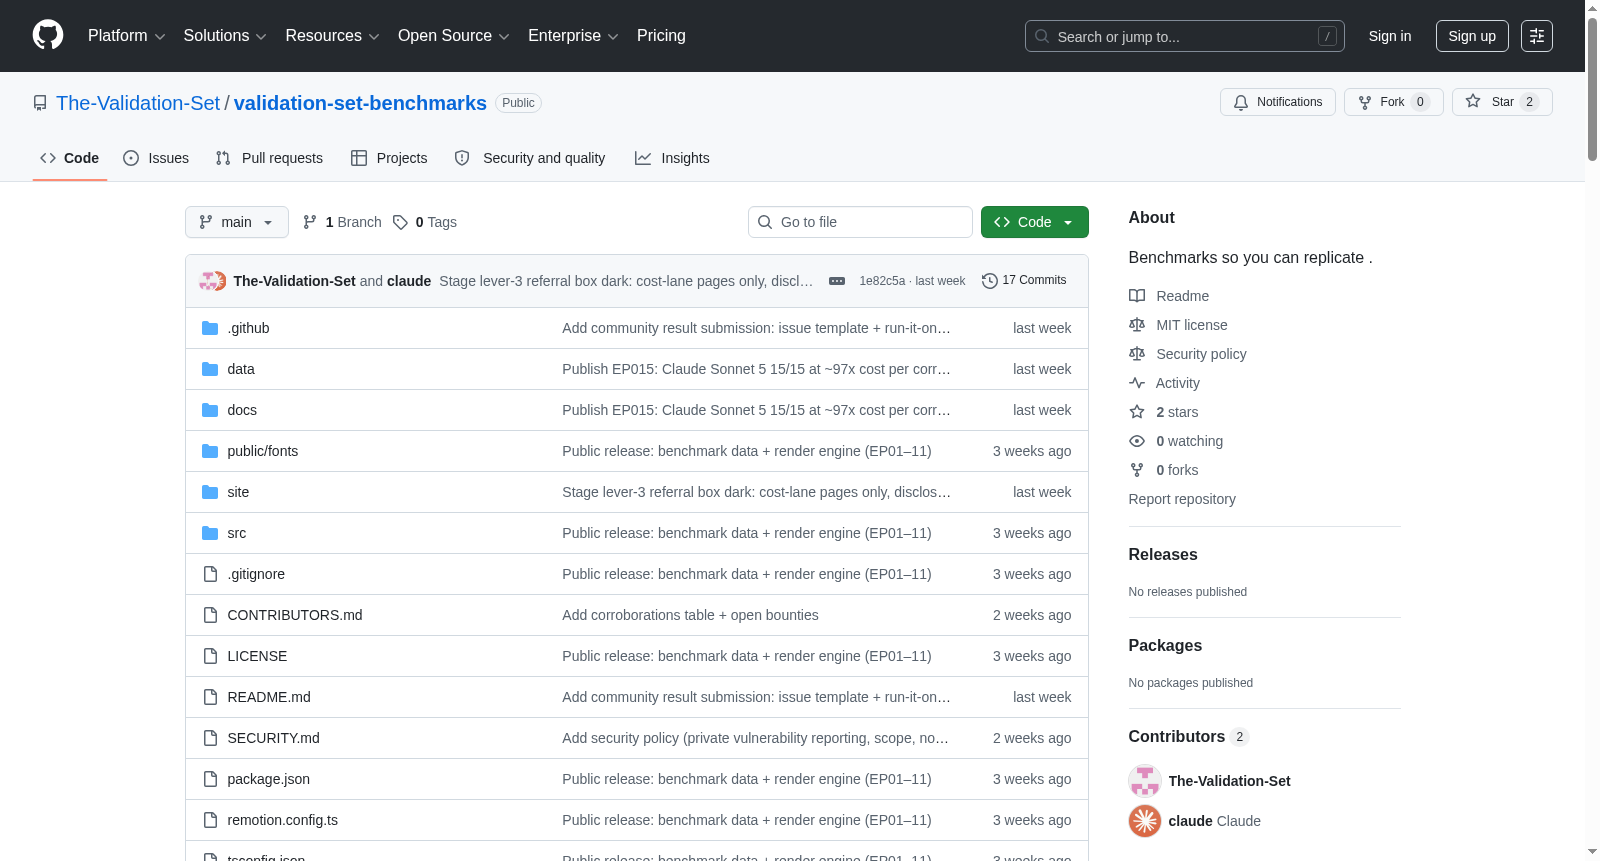Open the Pricing page

click(x=661, y=36)
